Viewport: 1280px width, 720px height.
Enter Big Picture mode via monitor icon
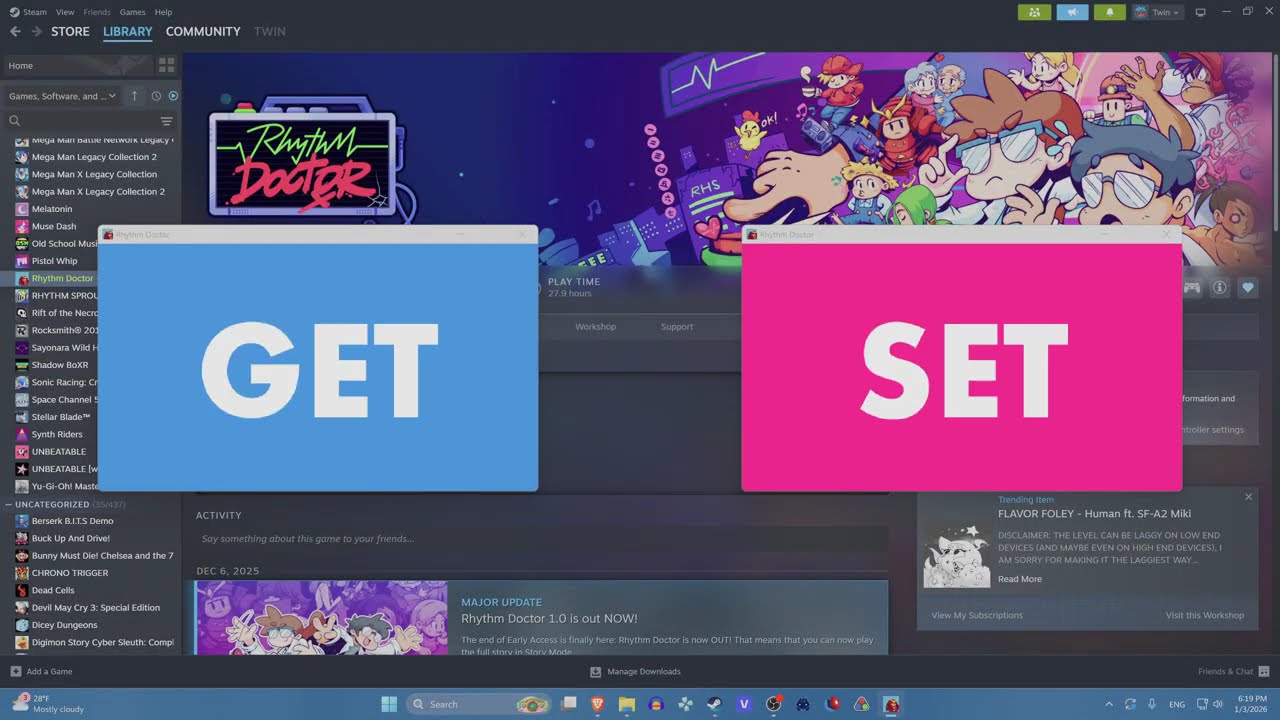(x=1201, y=12)
